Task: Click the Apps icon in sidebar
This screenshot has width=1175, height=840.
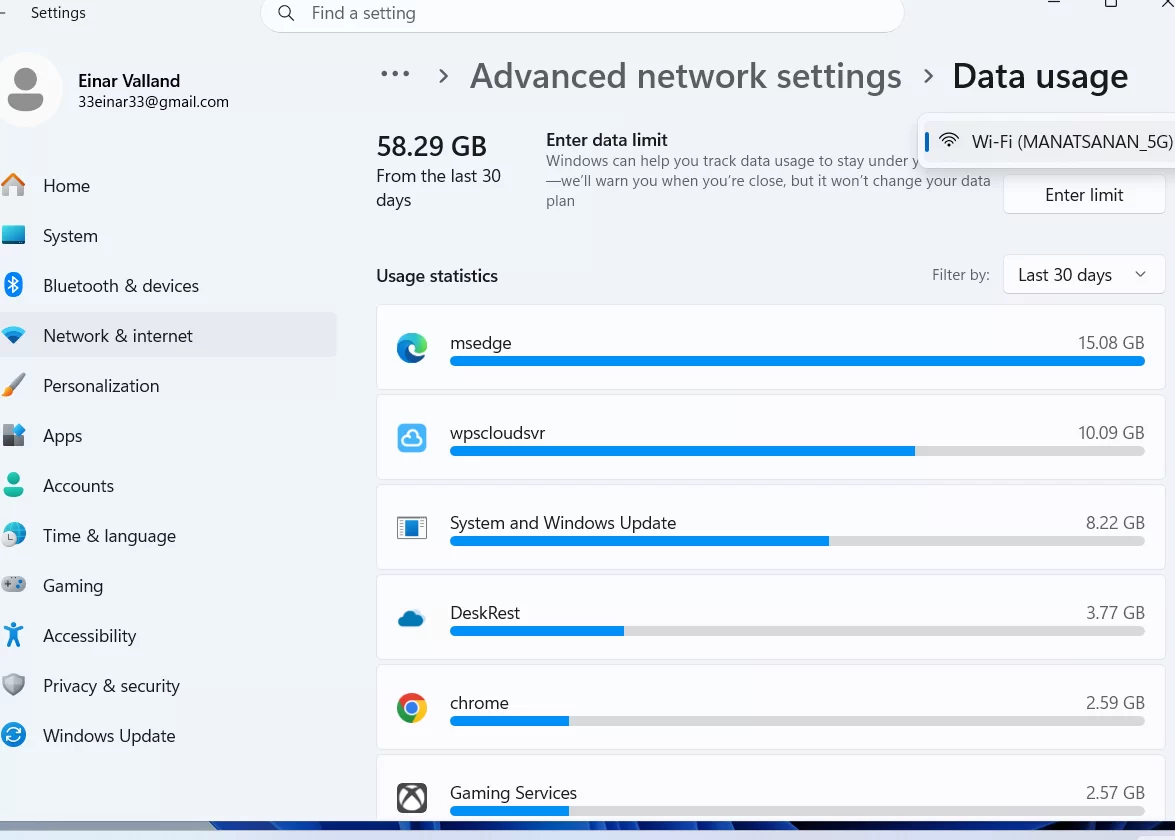Action: point(13,435)
